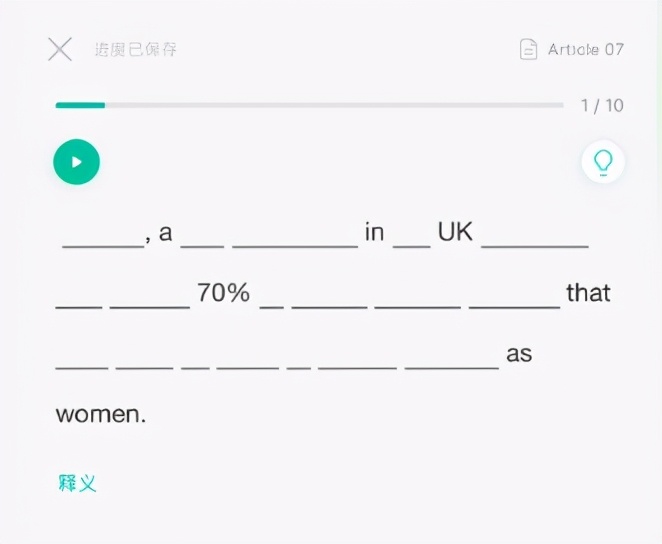Viewport: 662px width, 544px height.
Task: Select the blank between "in" and "UK"
Action: click(411, 236)
